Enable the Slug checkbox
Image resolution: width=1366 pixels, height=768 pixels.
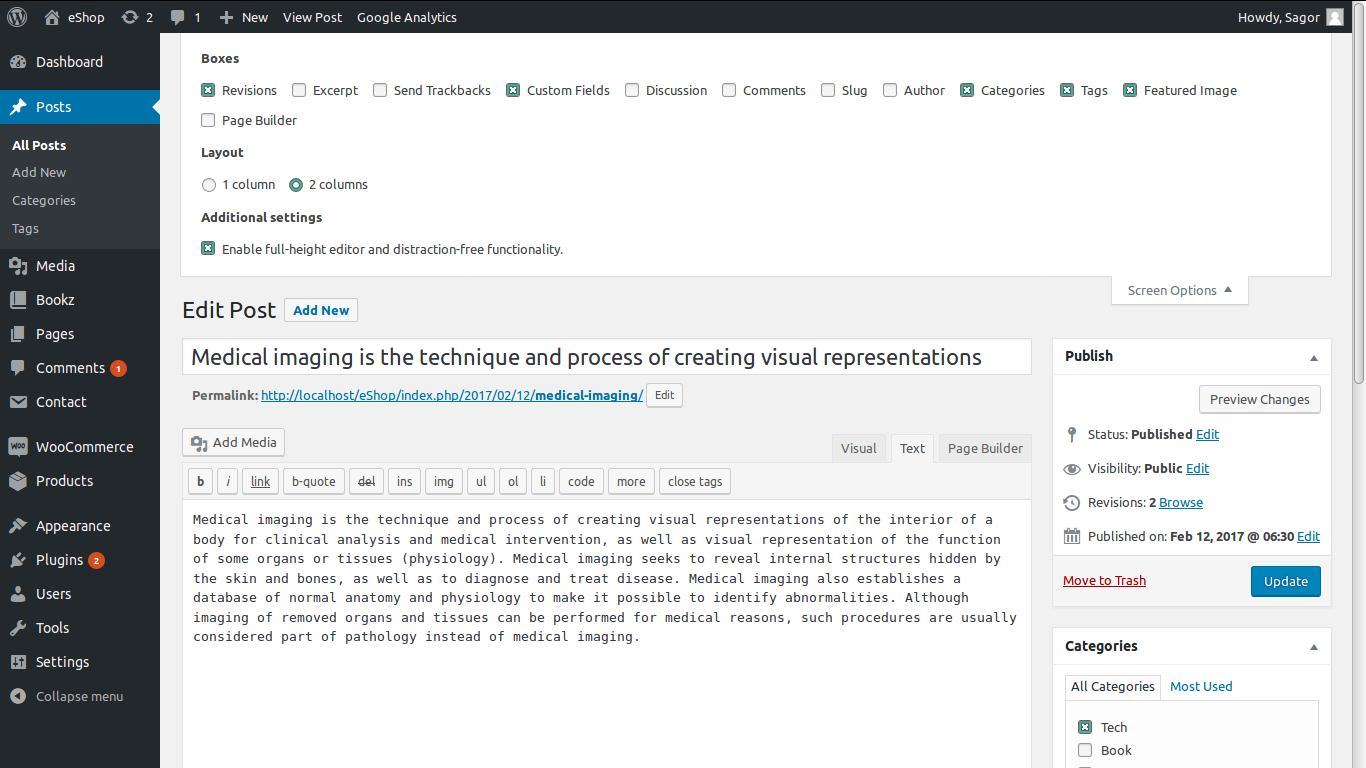click(828, 90)
